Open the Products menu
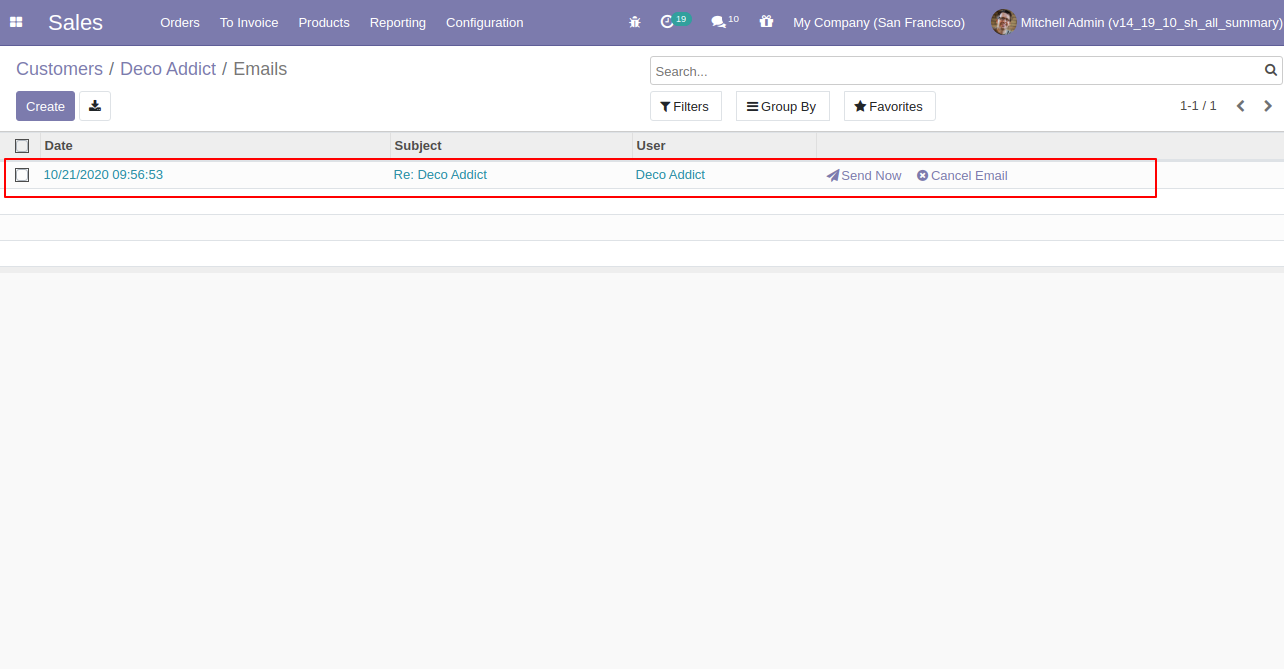Viewport: 1284px width, 669px height. point(324,22)
